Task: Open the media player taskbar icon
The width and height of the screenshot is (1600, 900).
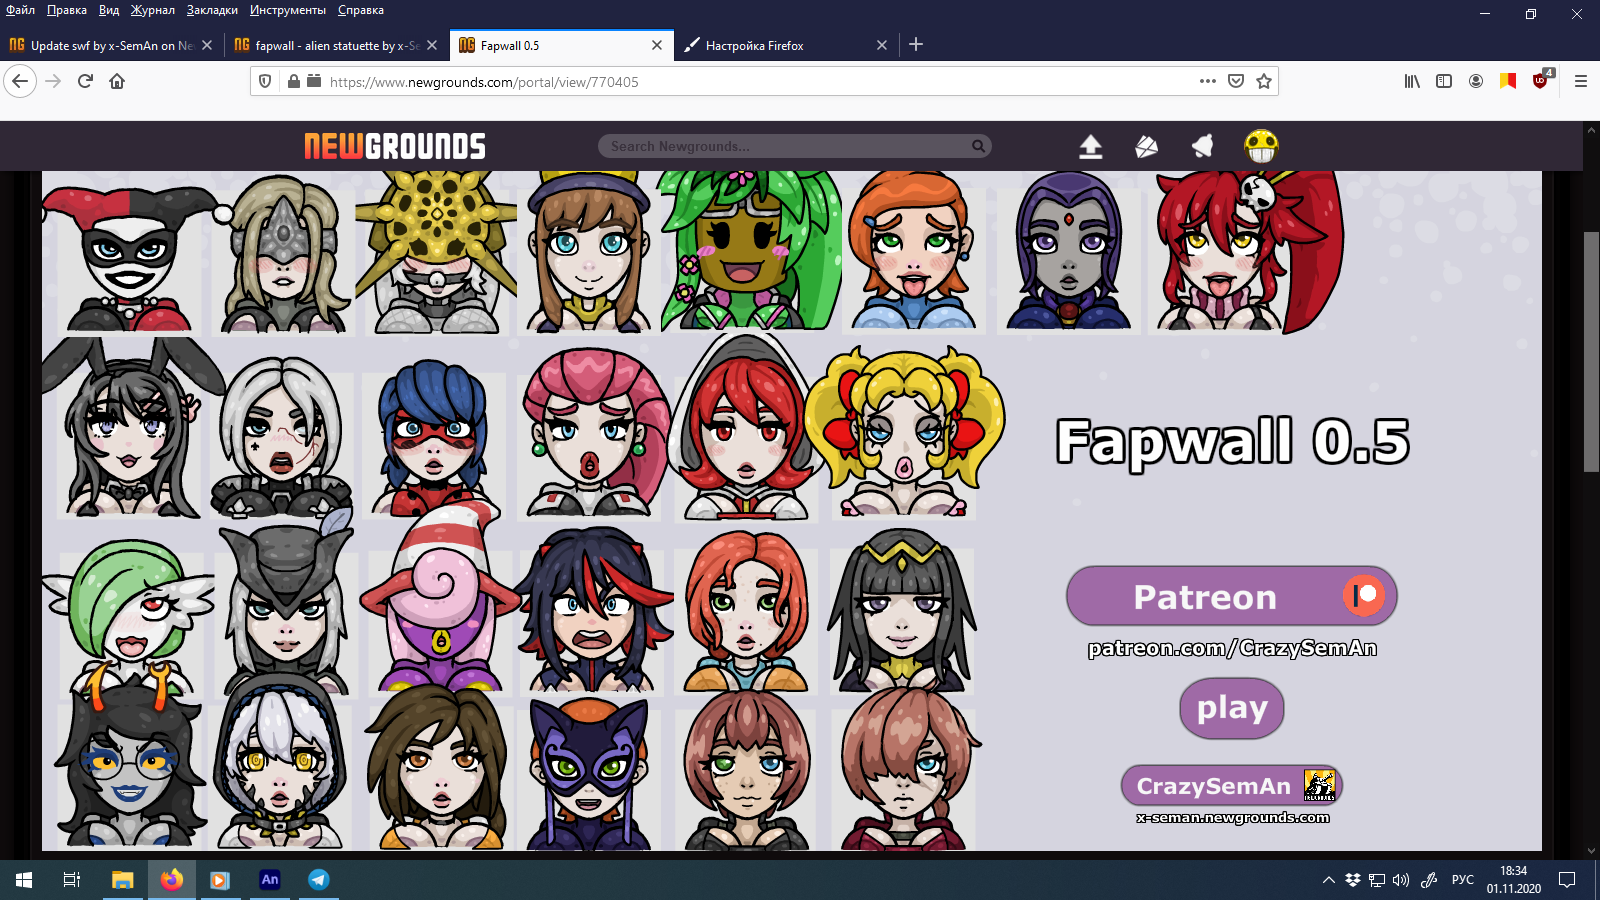Action: pyautogui.click(x=220, y=880)
